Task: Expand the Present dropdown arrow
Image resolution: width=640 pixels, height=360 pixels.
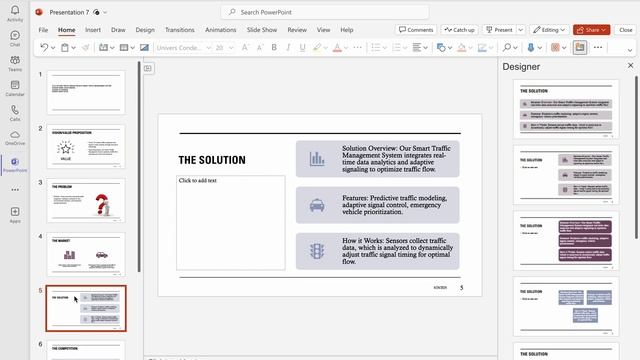Action: 520,30
